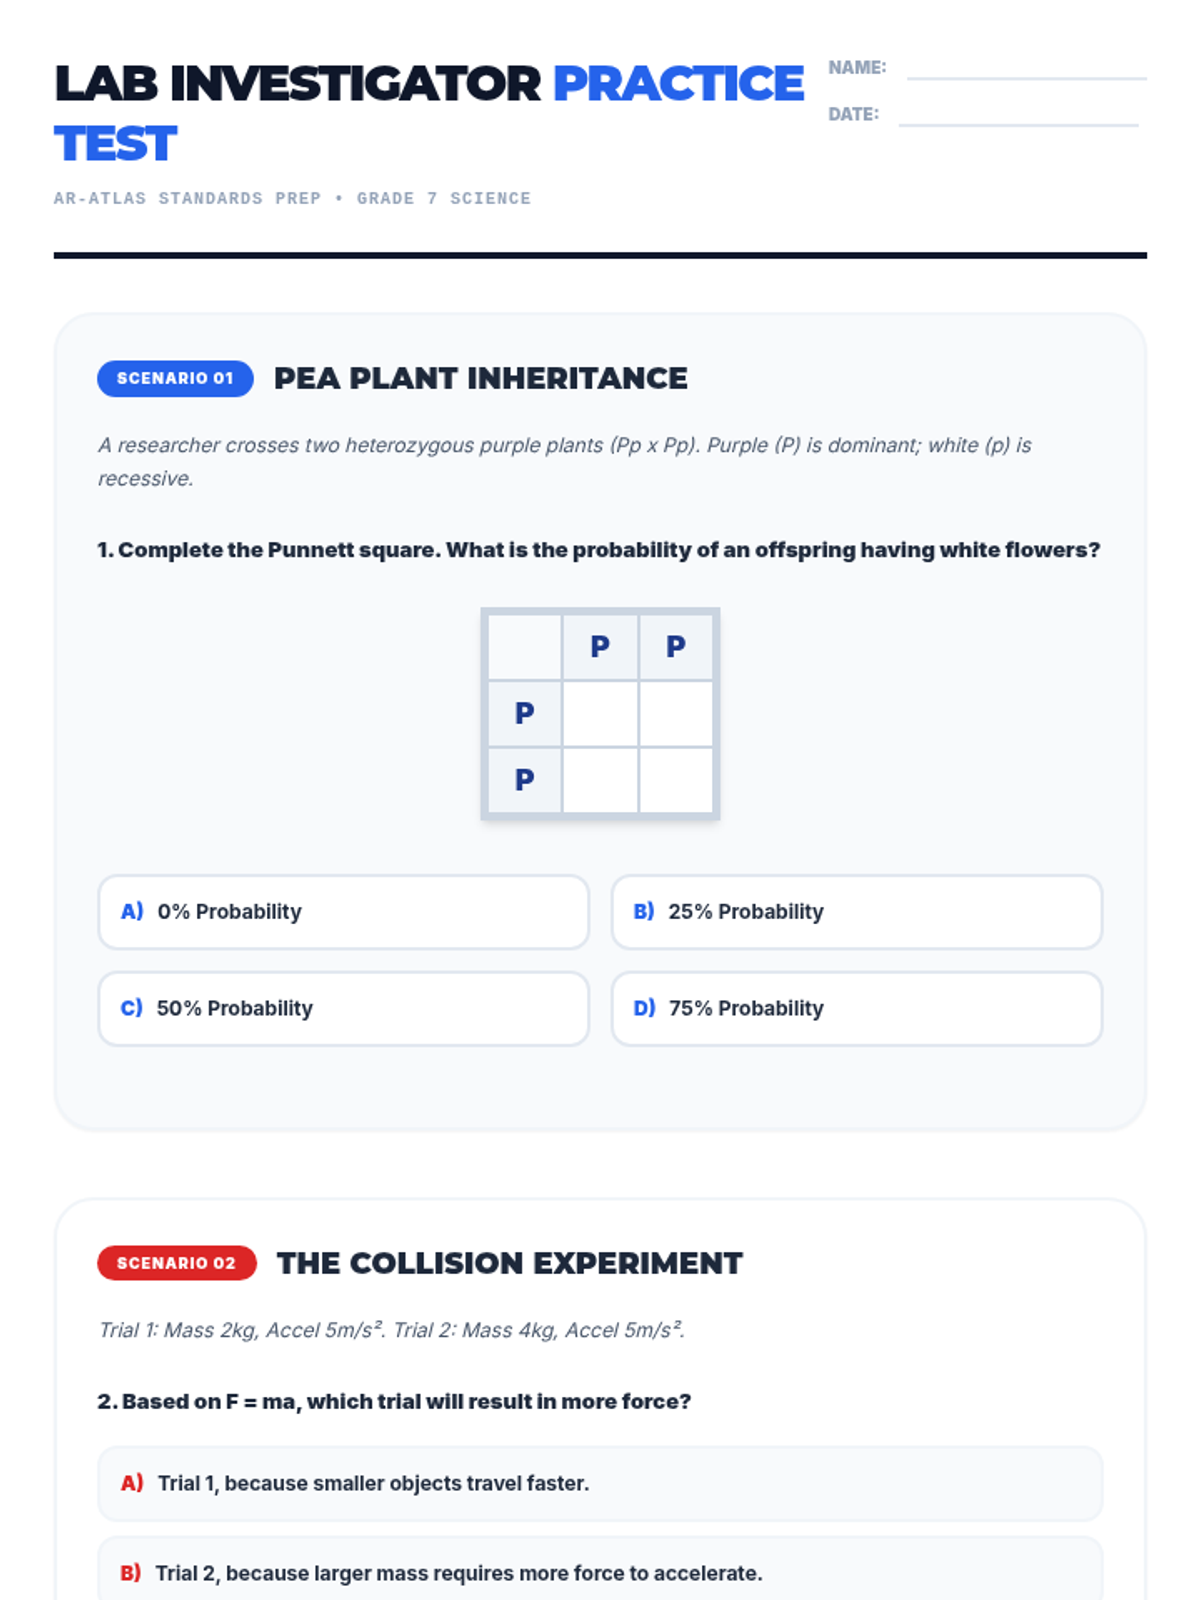This screenshot has height=1600, width=1200.
Task: Click the SCENARIO 02 red badge
Action: [x=177, y=1263]
